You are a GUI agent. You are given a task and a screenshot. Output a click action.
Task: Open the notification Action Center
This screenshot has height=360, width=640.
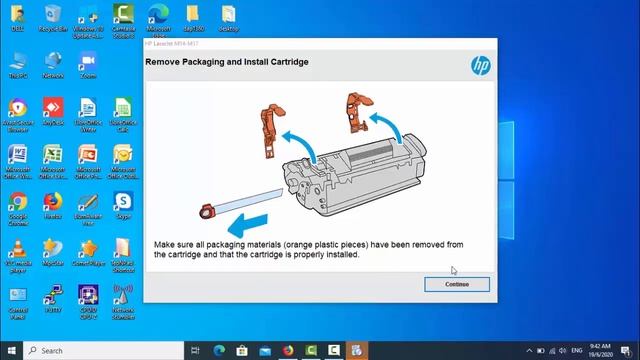pos(626,351)
